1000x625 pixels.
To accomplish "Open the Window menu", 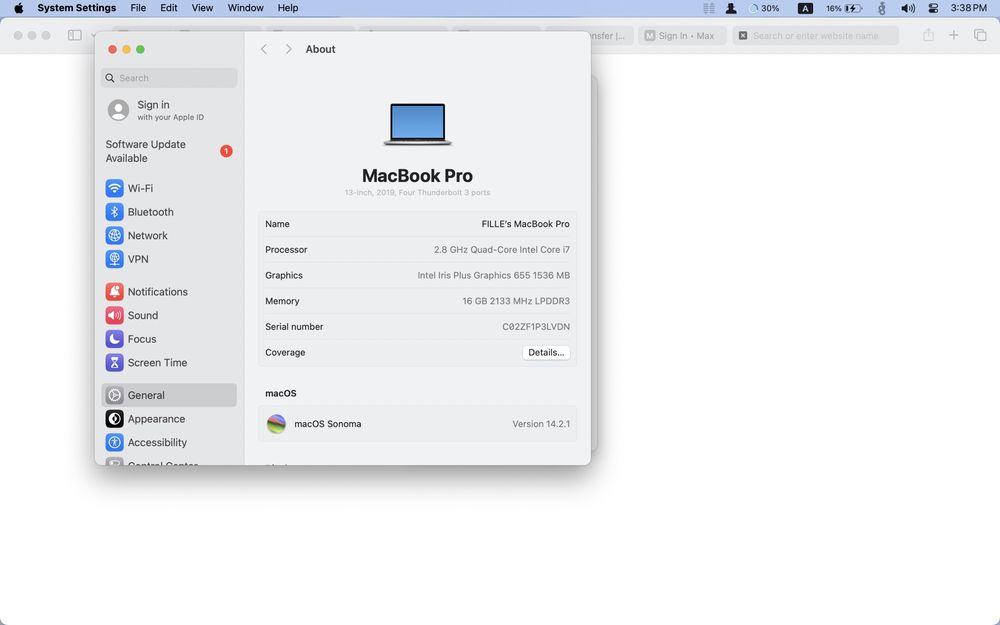I will point(246,8).
